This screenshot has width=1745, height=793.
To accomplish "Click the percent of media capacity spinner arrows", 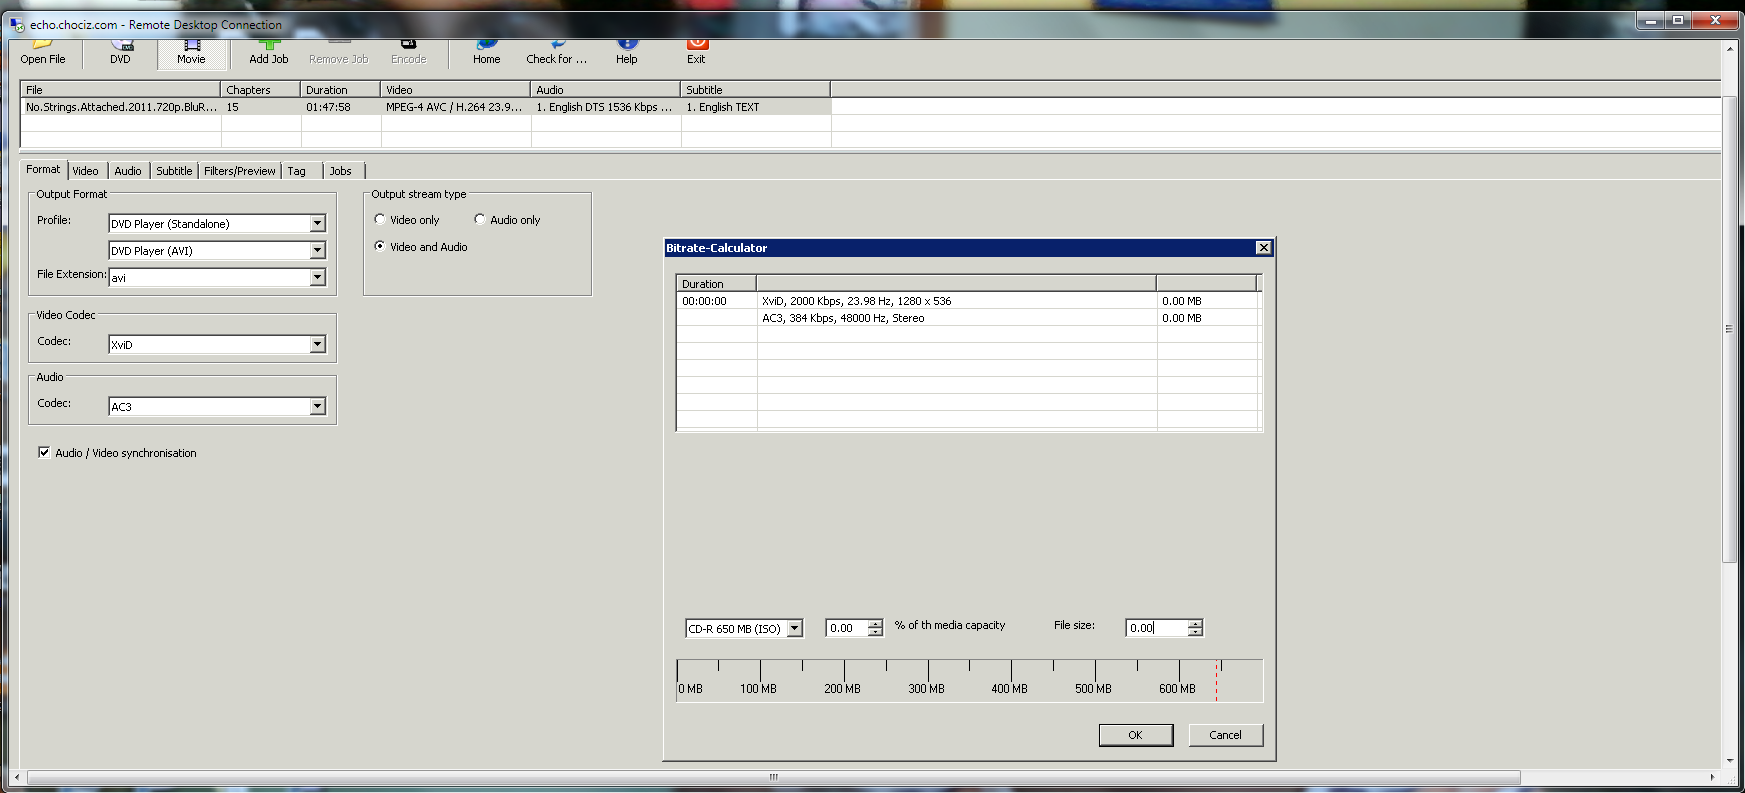I will tap(876, 628).
